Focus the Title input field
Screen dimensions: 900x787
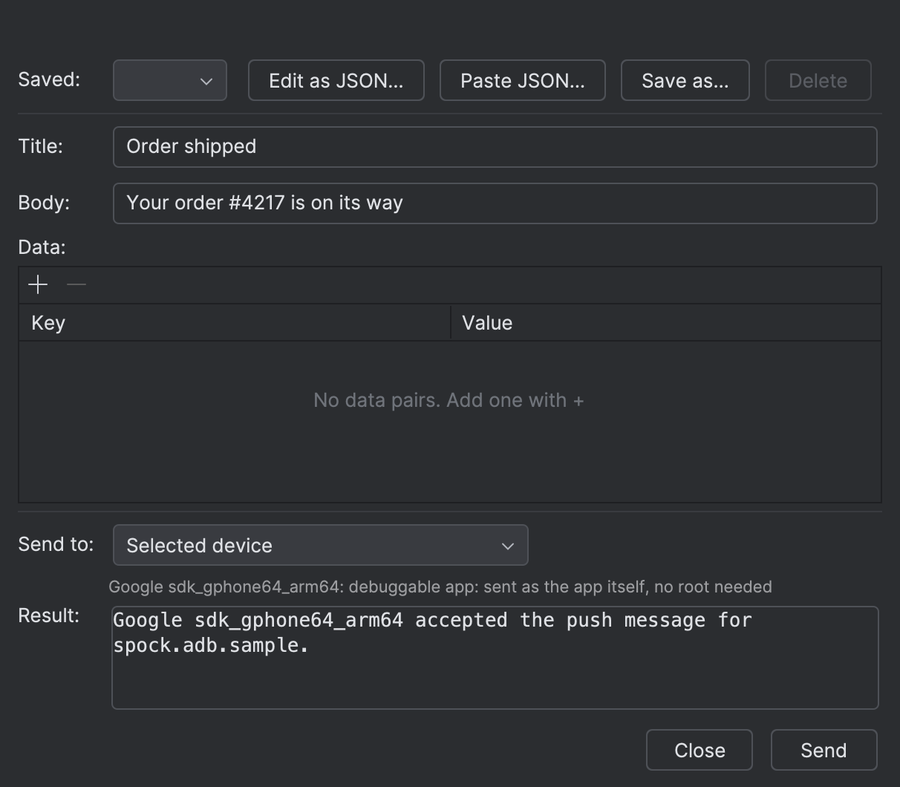tap(495, 147)
